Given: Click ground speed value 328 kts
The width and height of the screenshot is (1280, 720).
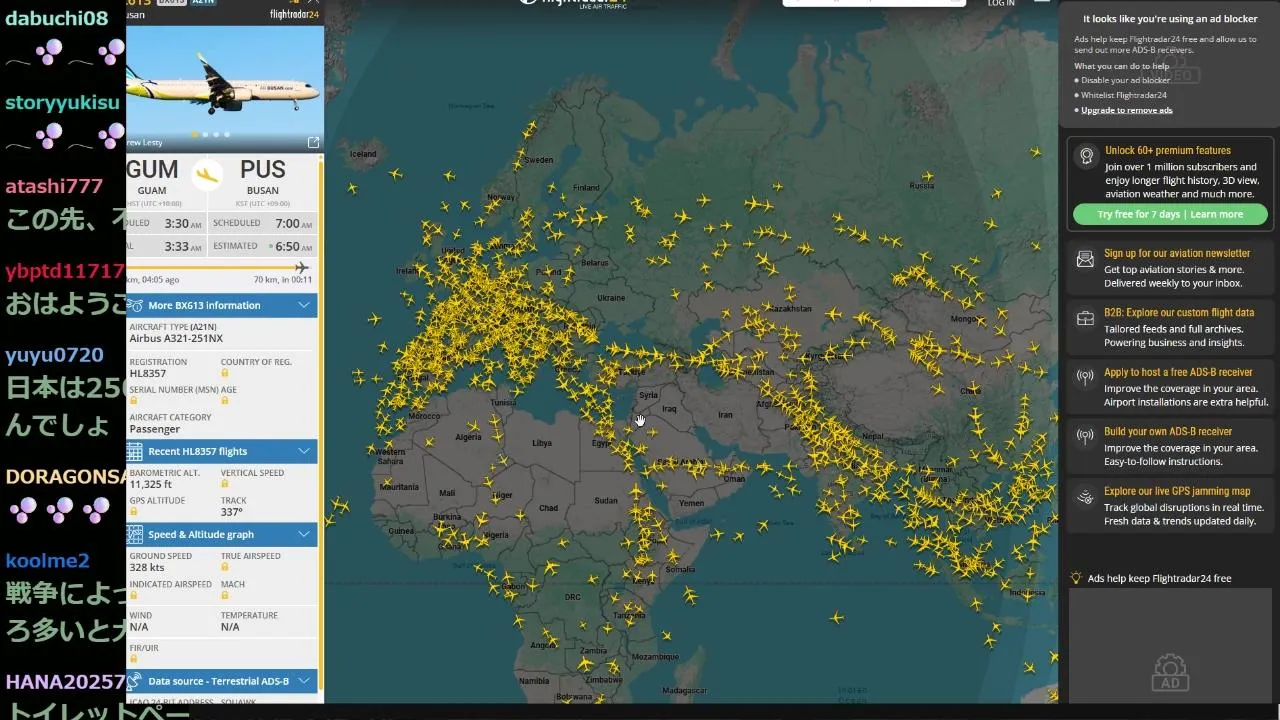Looking at the screenshot, I should point(147,567).
